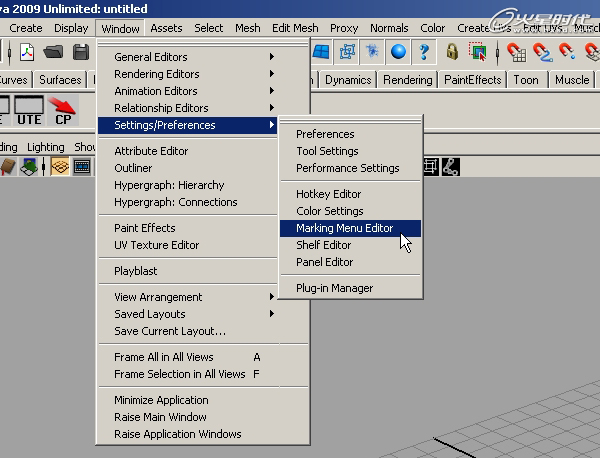Switch to the PaintEffects shelf tab
The height and width of the screenshot is (458, 600).
[x=472, y=80]
